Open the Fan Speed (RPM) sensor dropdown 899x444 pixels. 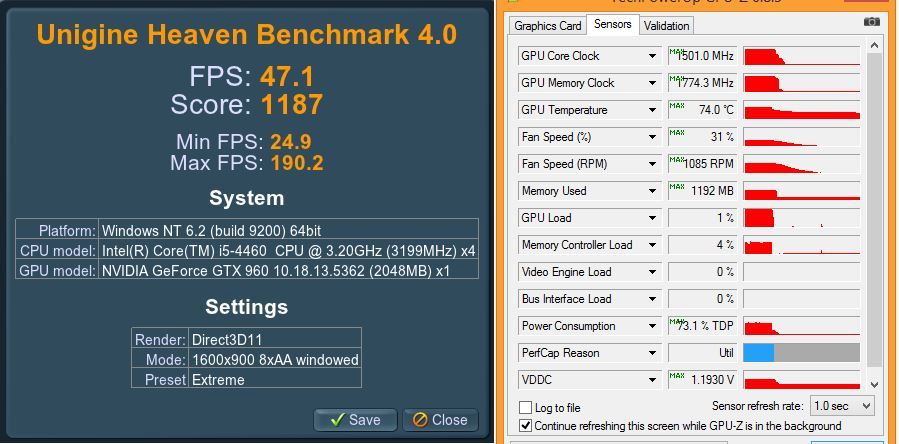pyautogui.click(x=652, y=164)
